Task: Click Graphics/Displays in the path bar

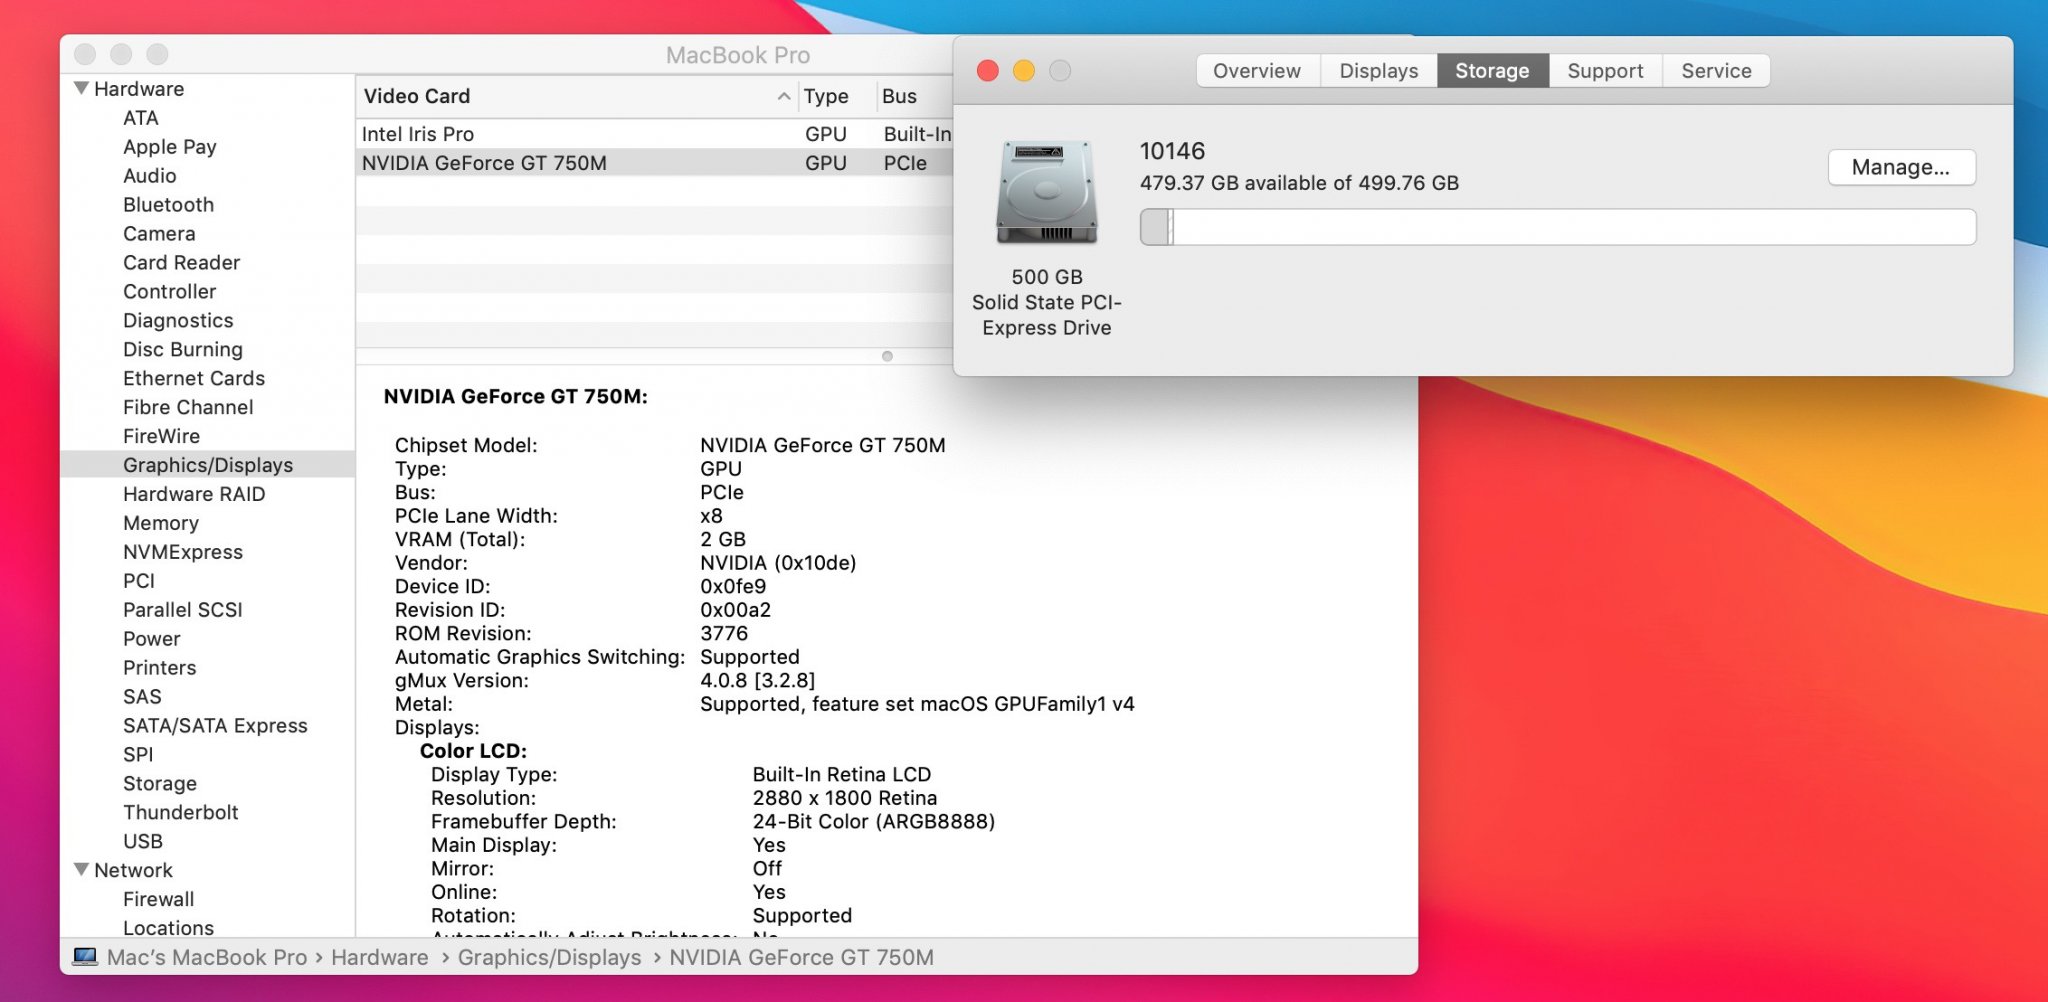Action: [x=549, y=957]
